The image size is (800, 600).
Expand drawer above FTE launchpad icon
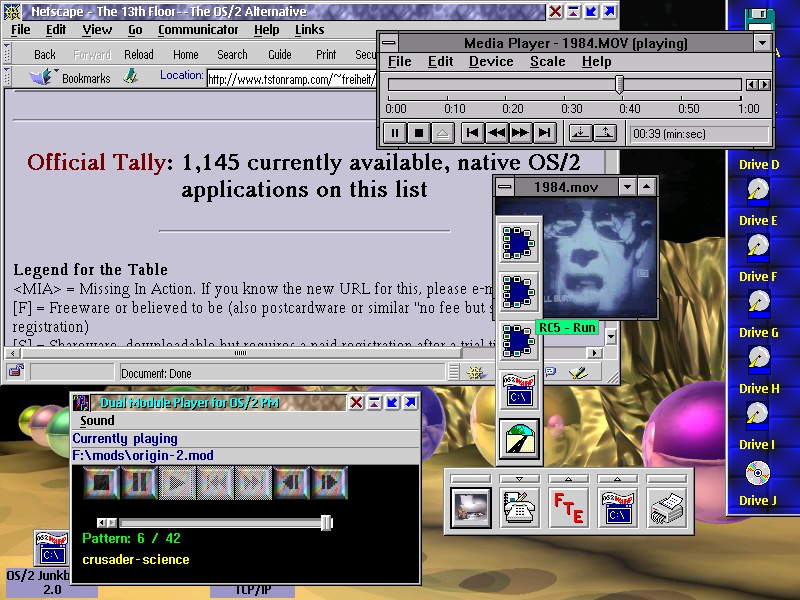click(568, 479)
